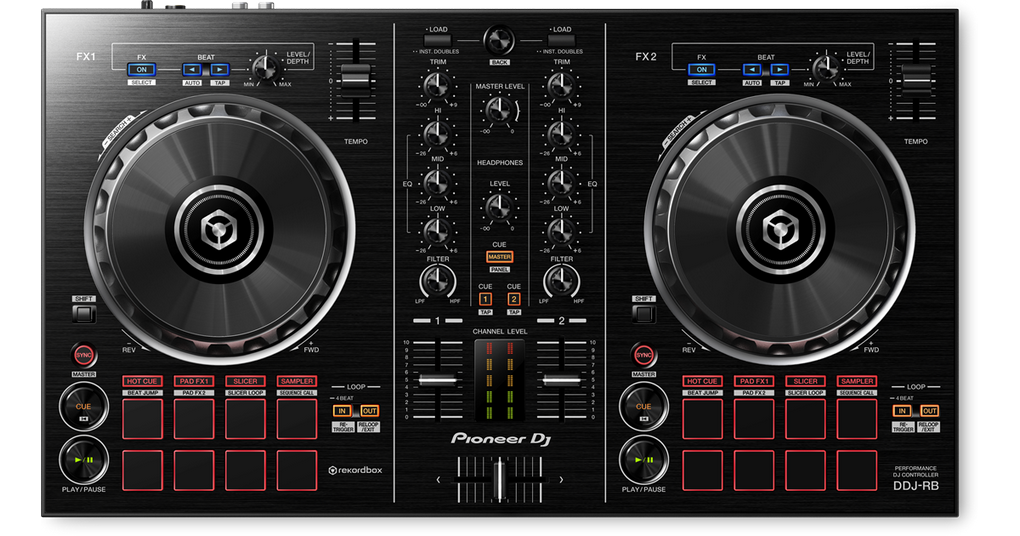
Task: Select SLICER pad mode on right deck
Action: tap(805, 381)
